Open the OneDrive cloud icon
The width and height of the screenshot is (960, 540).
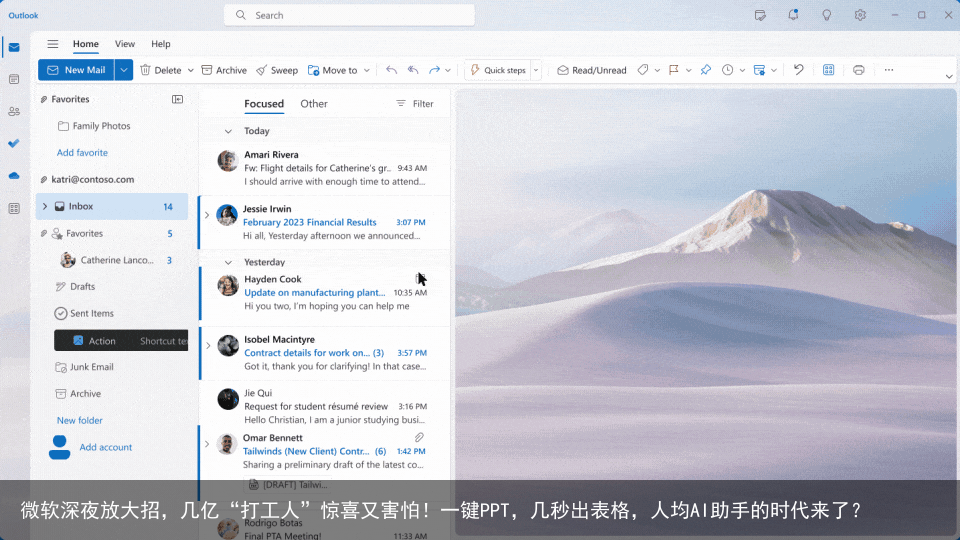14,176
